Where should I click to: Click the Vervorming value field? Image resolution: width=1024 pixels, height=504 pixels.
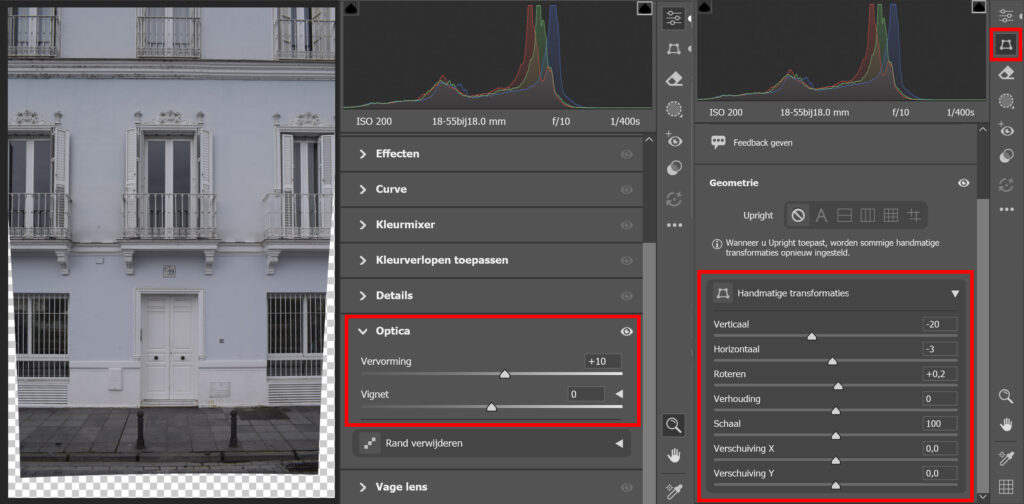tap(603, 361)
